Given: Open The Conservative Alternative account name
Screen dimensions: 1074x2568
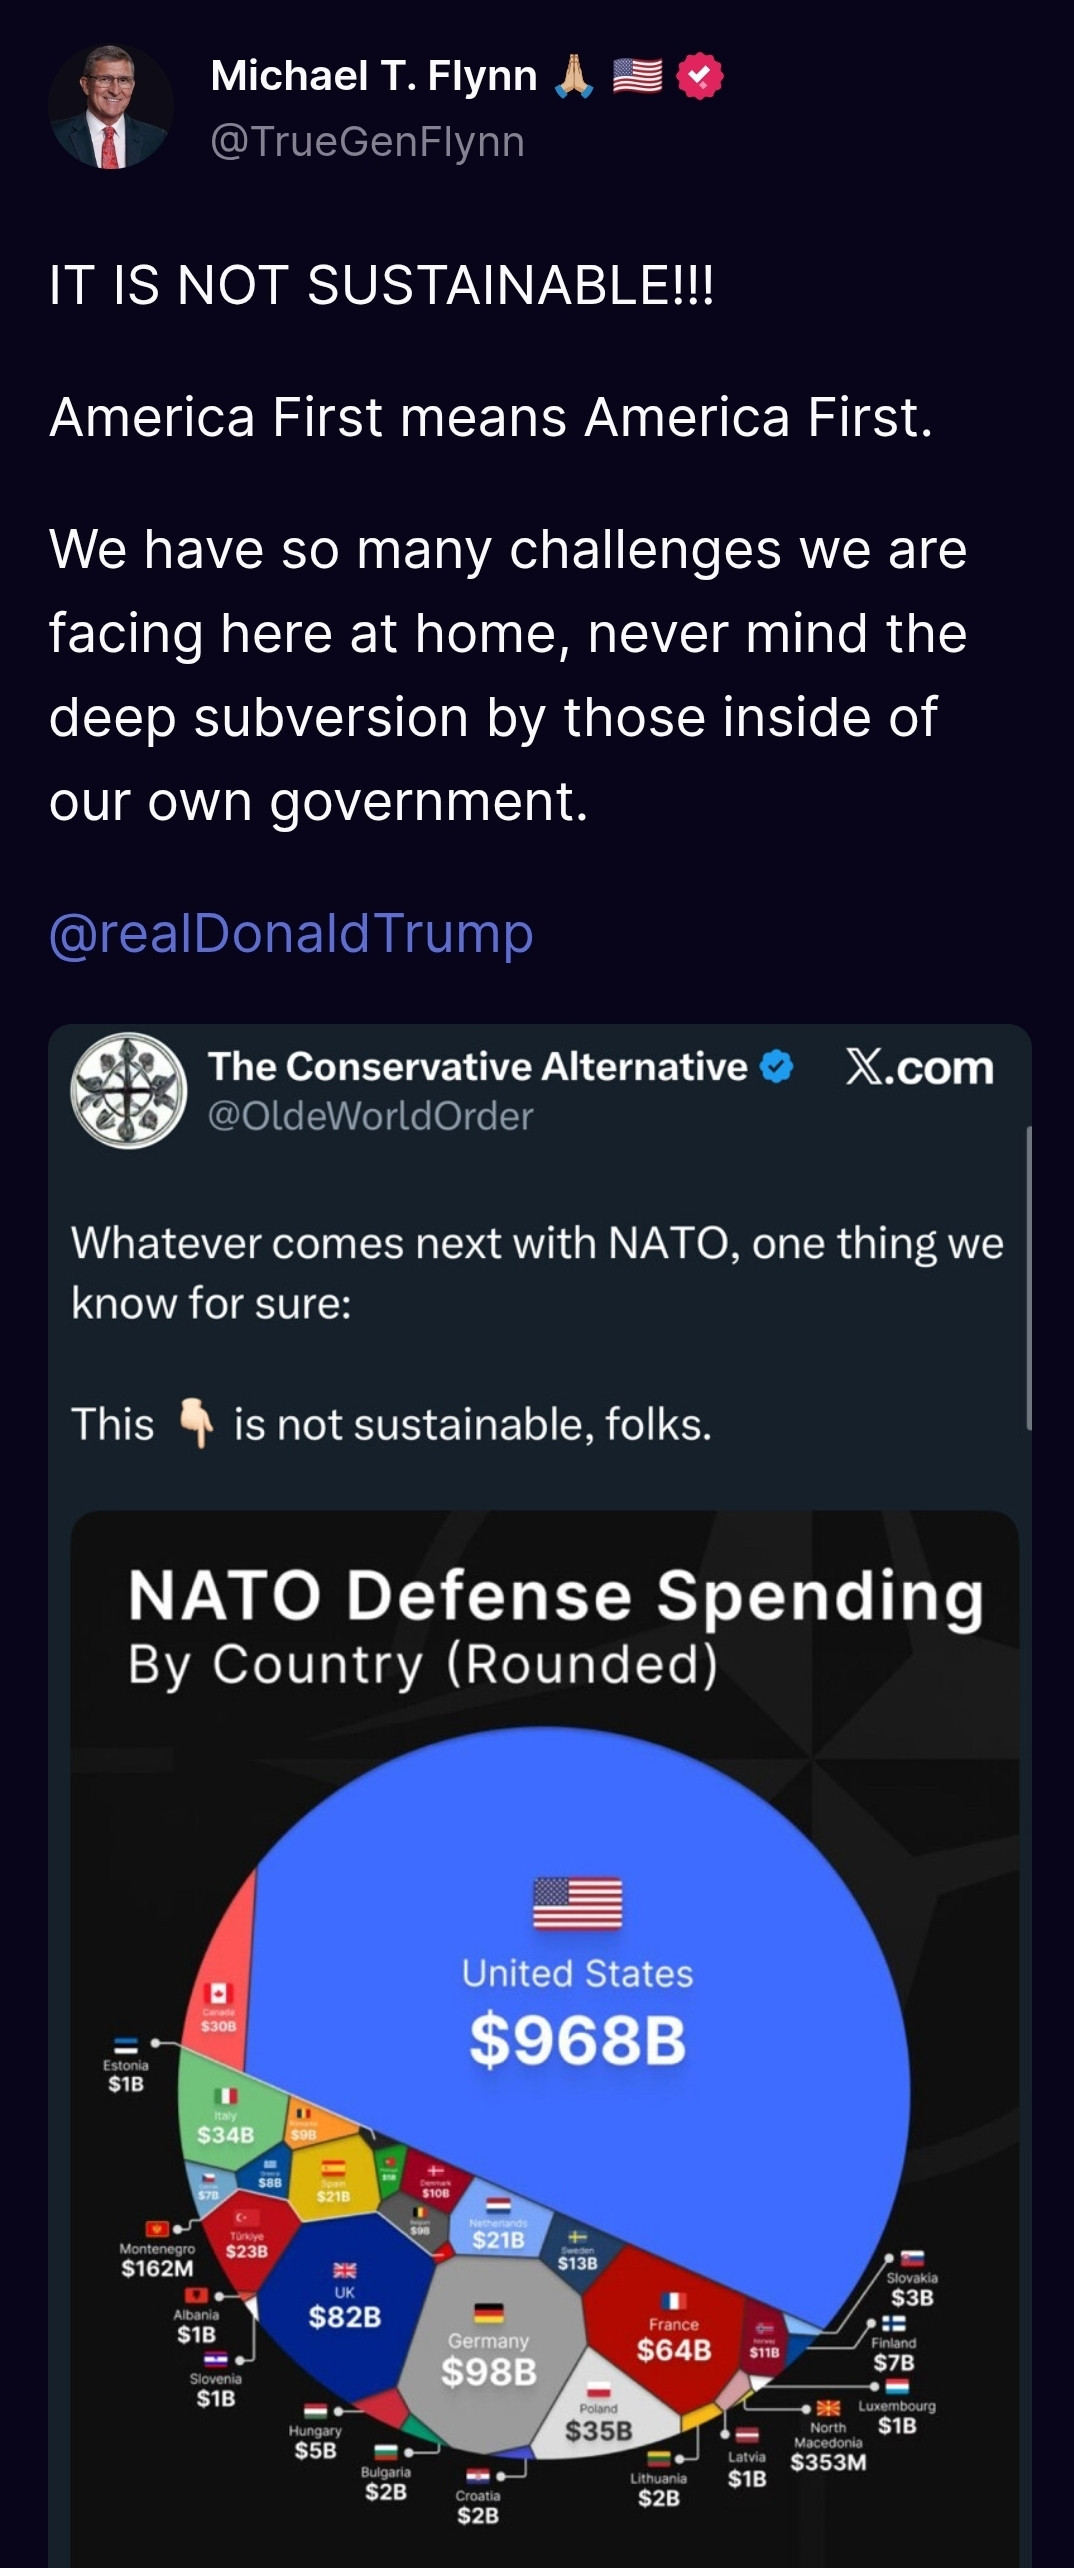Looking at the screenshot, I should (477, 1067).
